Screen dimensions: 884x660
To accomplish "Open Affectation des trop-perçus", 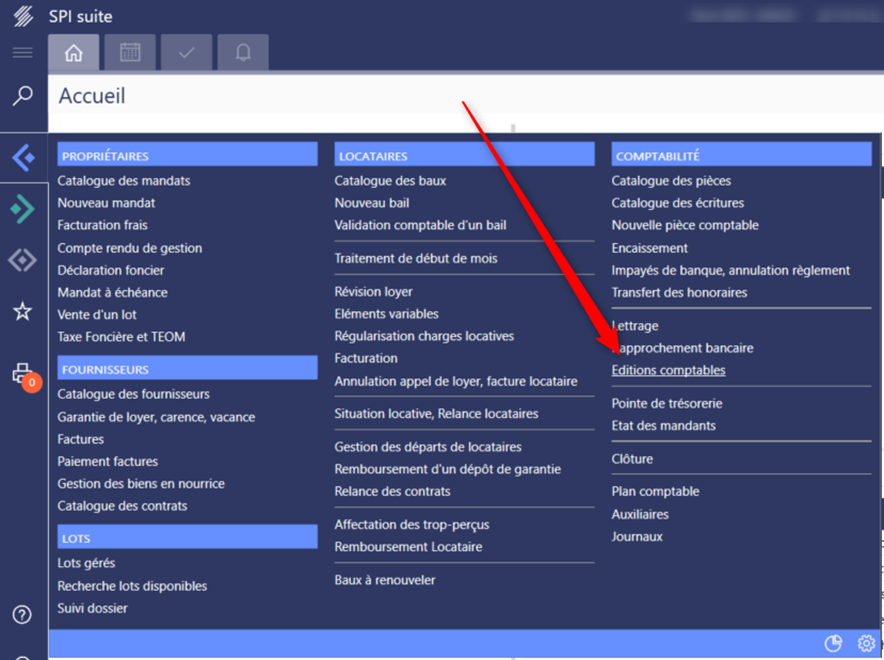I will coord(412,525).
